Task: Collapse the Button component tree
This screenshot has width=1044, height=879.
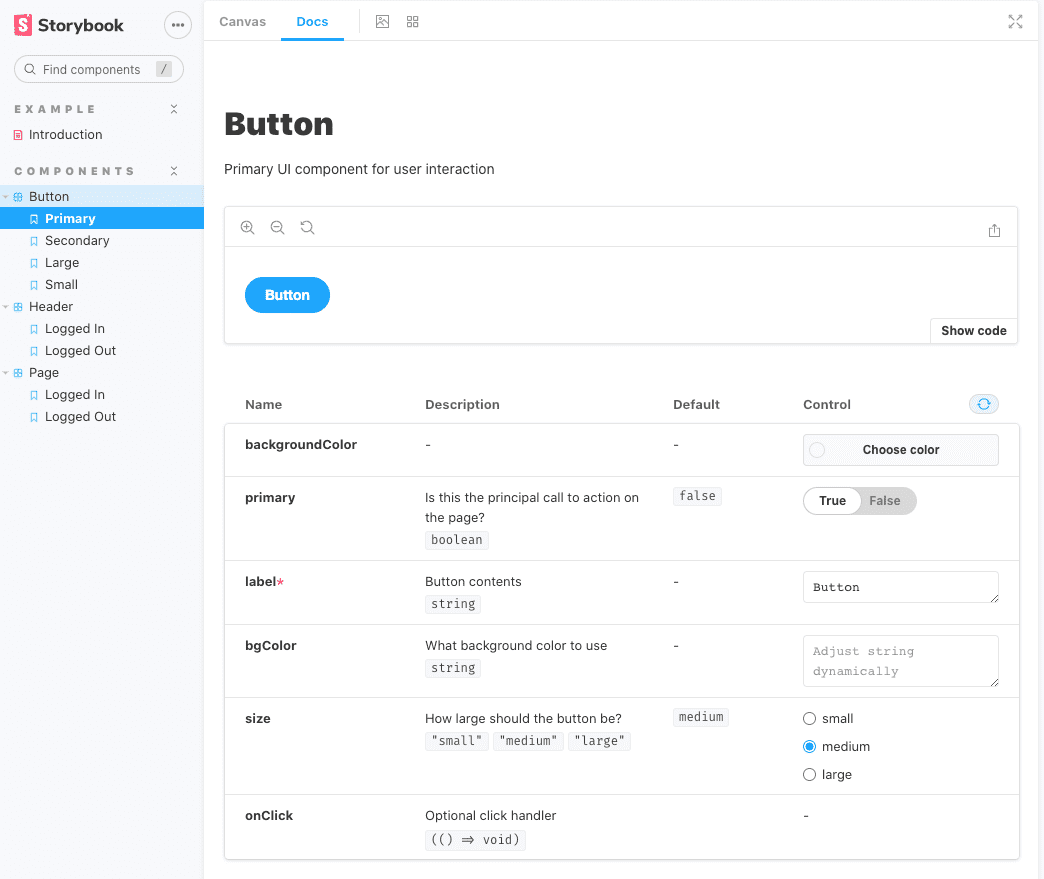Action: [x=6, y=196]
